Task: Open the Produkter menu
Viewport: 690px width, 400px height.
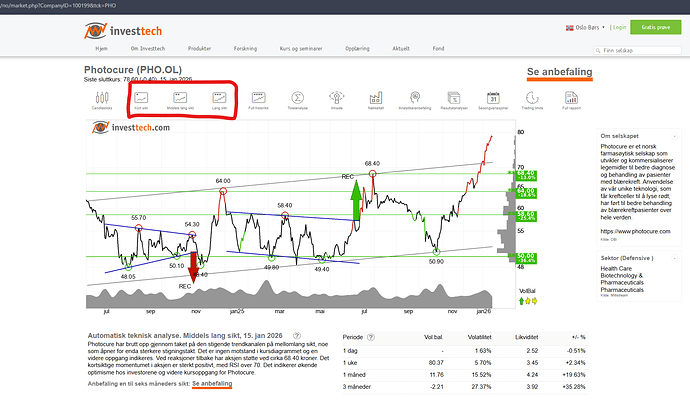Action: (199, 47)
